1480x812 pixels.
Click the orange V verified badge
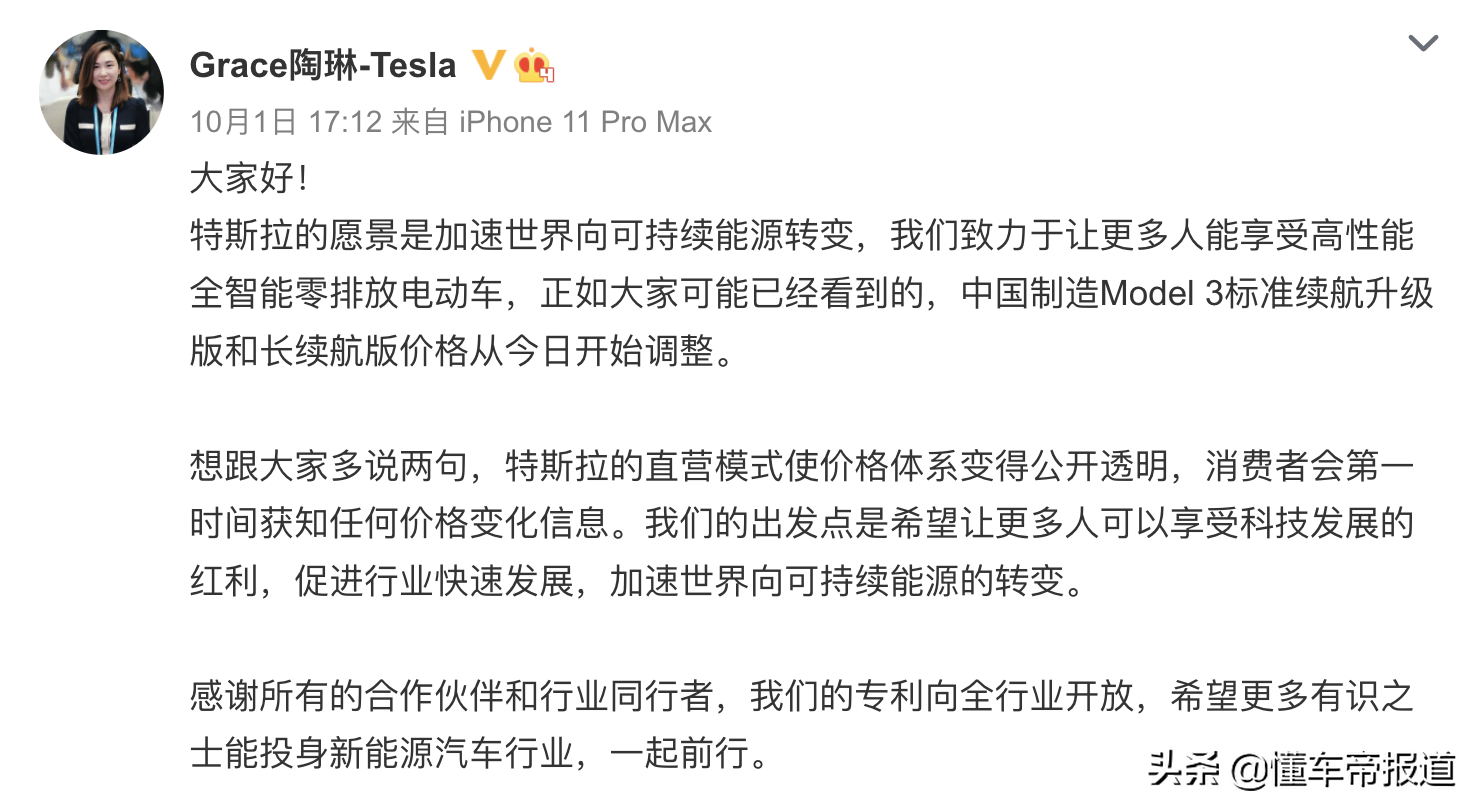coord(488,65)
